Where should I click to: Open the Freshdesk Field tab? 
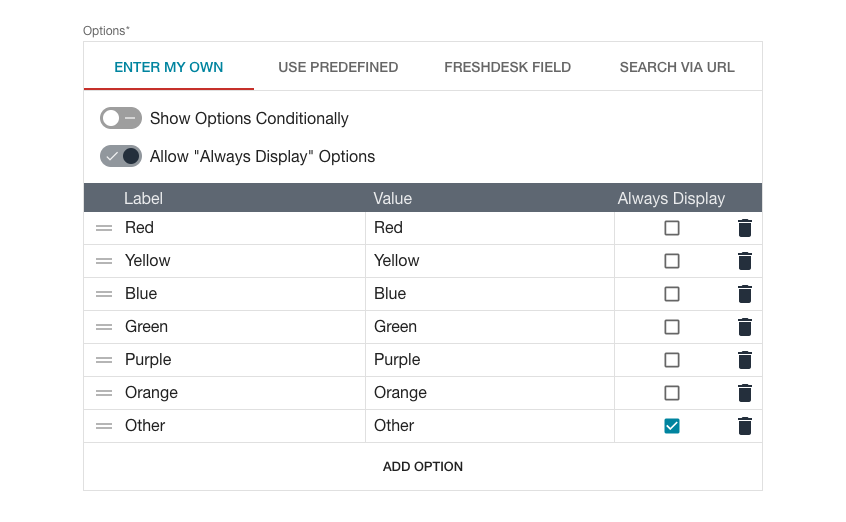click(507, 67)
